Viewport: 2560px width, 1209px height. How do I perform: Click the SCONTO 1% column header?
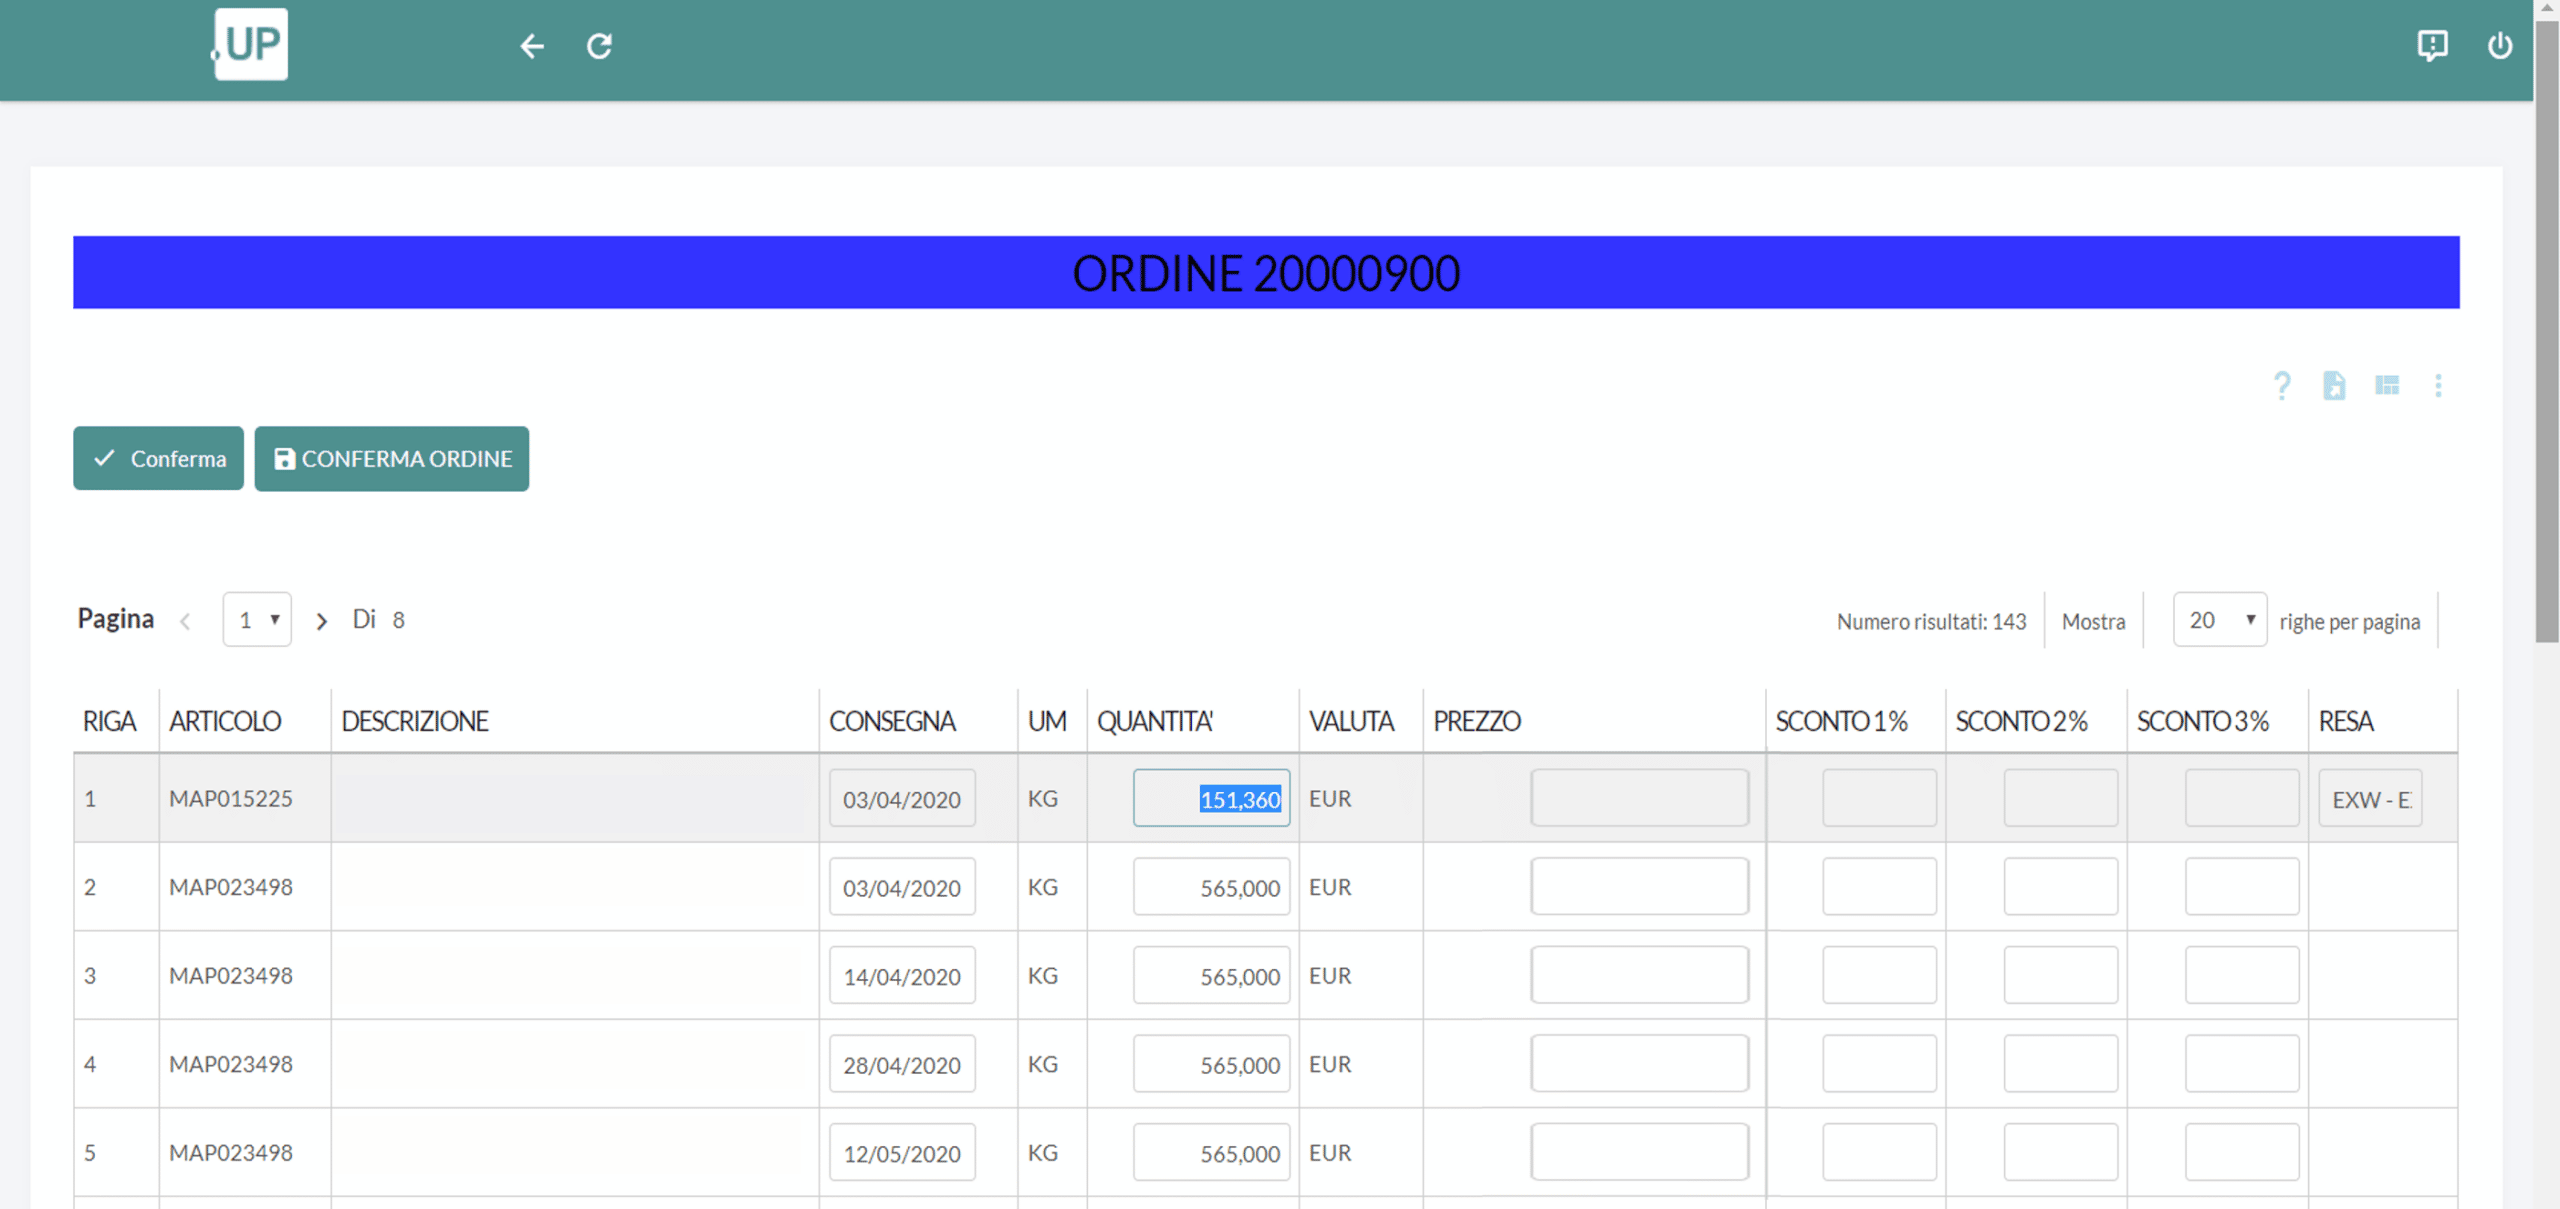pyautogui.click(x=1841, y=721)
